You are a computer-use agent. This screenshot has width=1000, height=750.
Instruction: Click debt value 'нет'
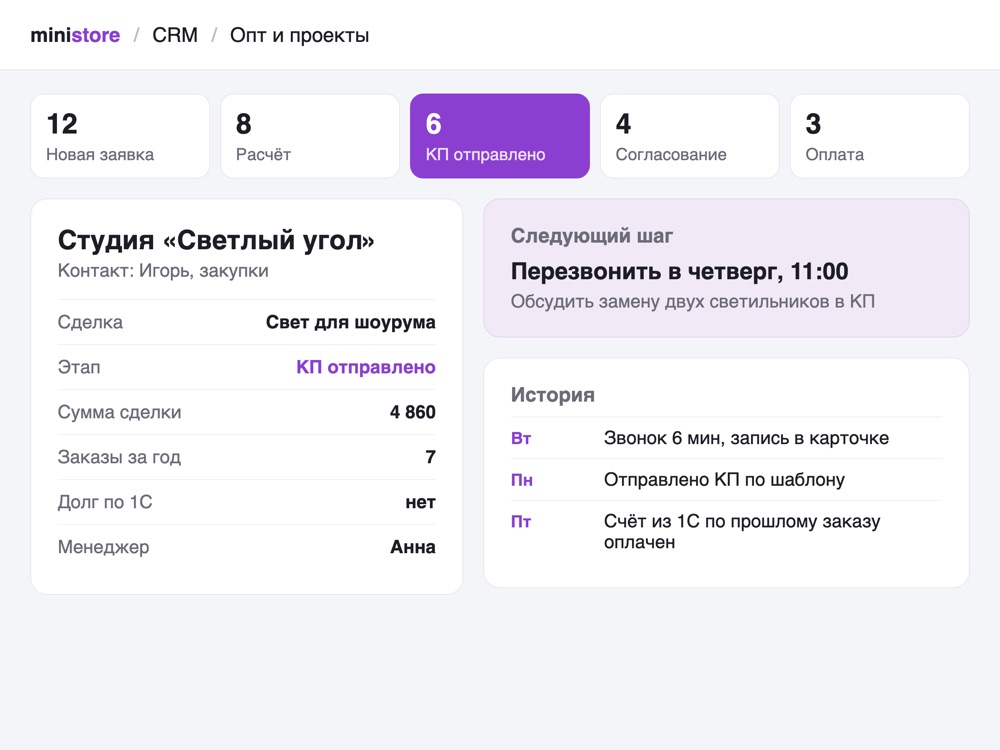pyautogui.click(x=420, y=503)
